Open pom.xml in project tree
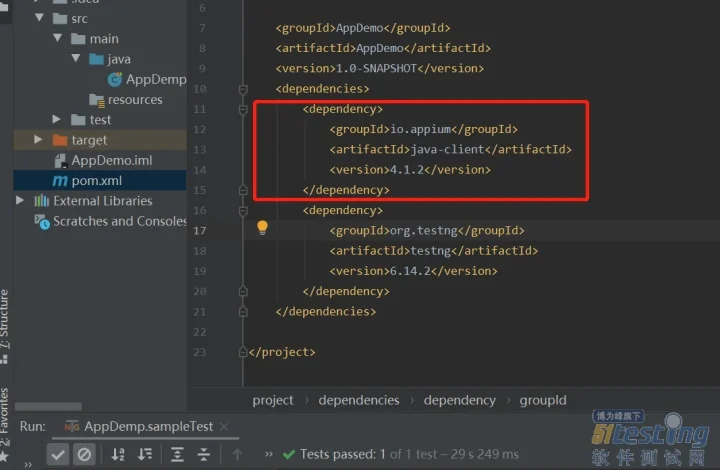720x470 pixels. [x=97, y=181]
